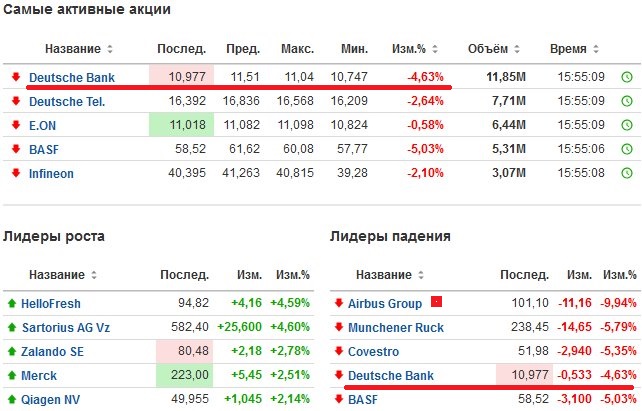Click the Пред. column header
642x411 pixels.
click(243, 49)
